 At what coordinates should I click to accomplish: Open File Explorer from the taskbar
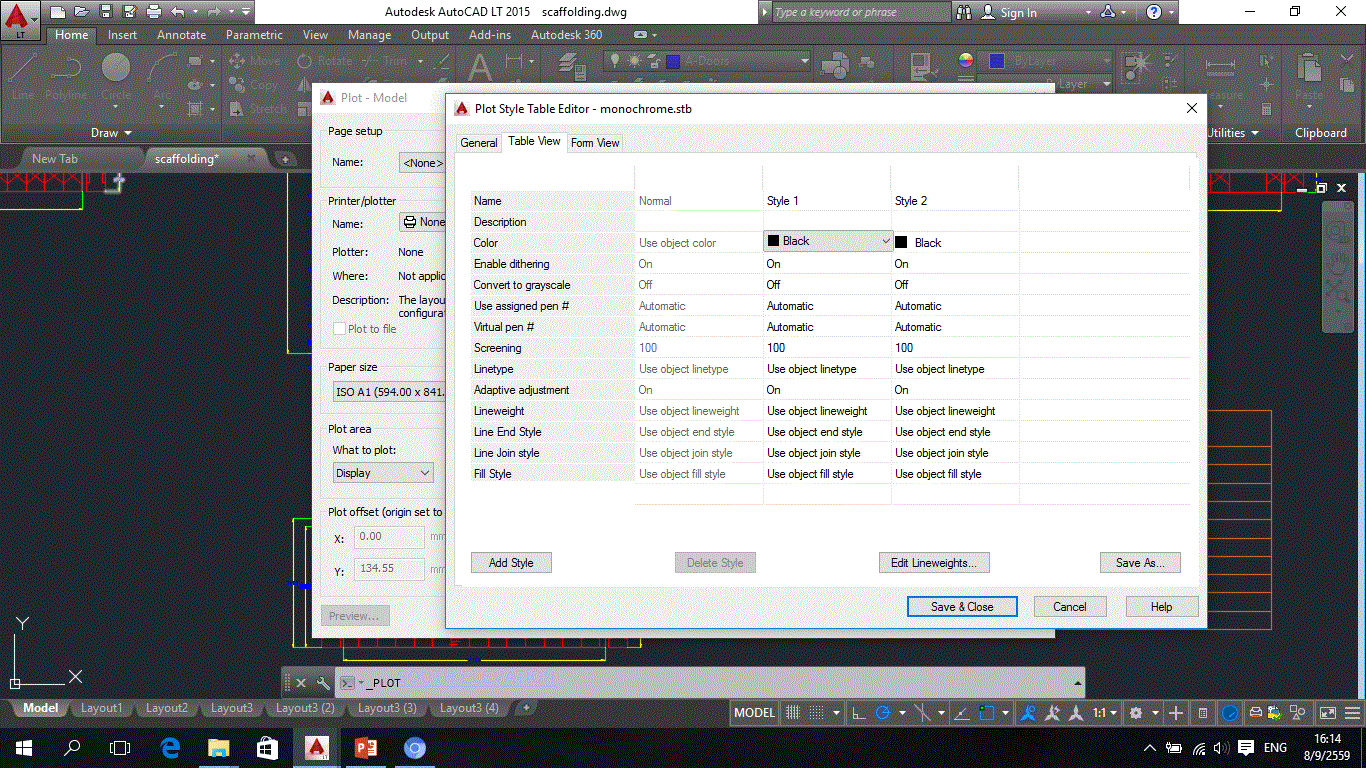click(x=218, y=747)
